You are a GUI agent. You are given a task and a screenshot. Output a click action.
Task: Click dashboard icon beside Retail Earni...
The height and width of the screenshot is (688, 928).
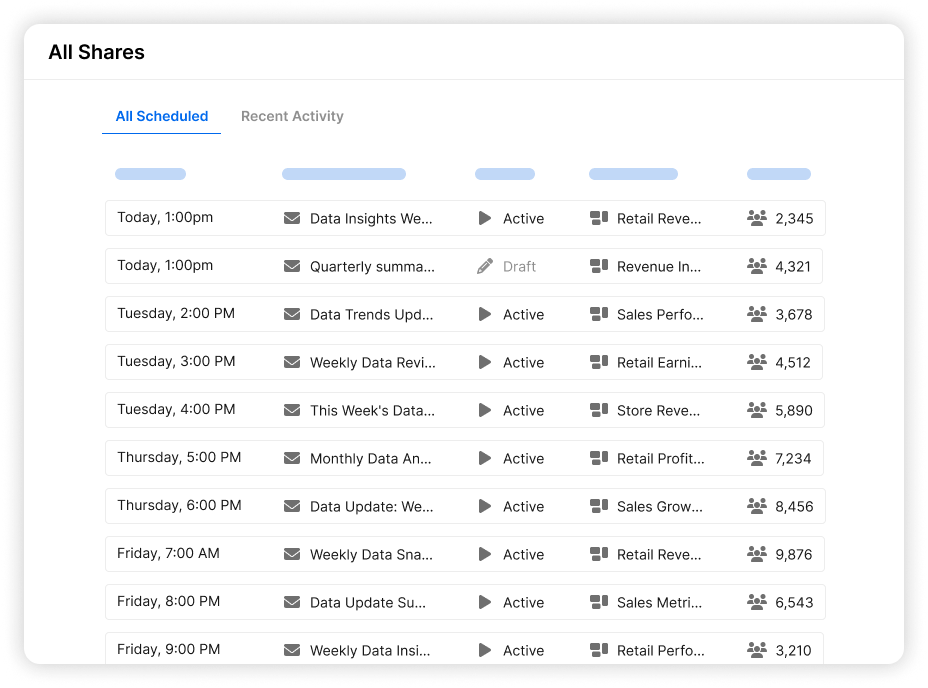point(599,362)
